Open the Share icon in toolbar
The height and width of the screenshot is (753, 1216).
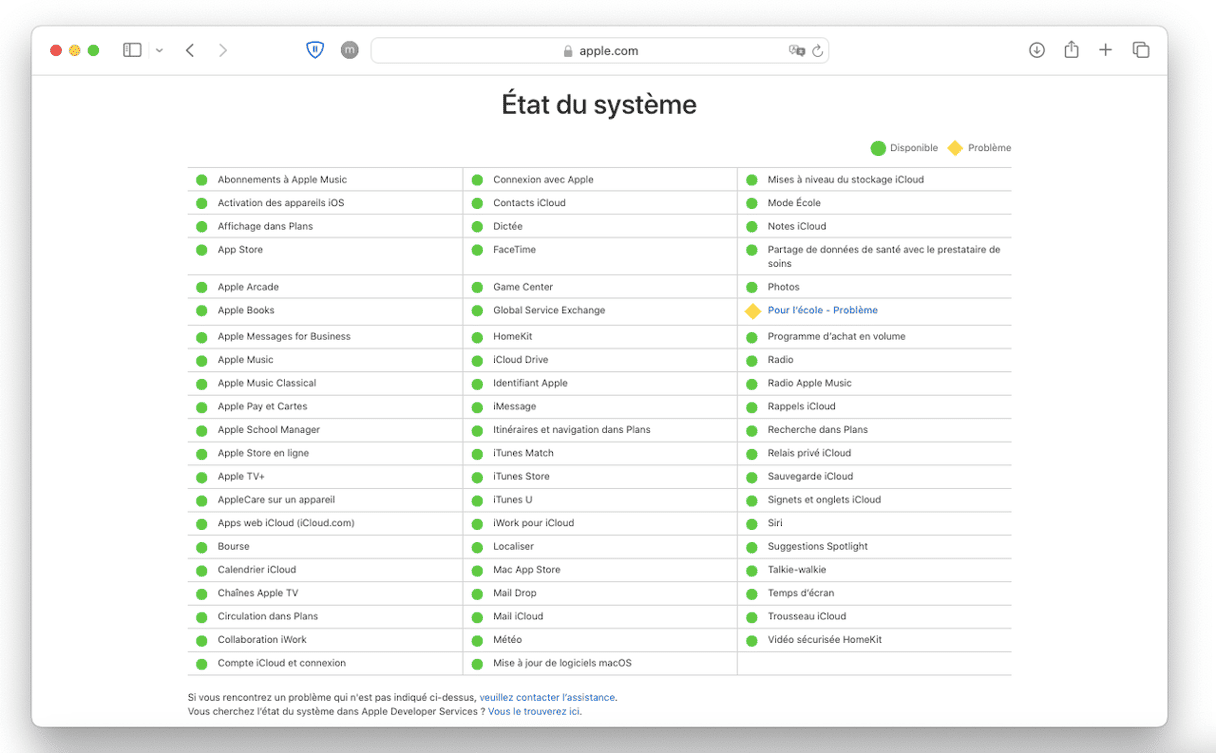click(x=1071, y=50)
